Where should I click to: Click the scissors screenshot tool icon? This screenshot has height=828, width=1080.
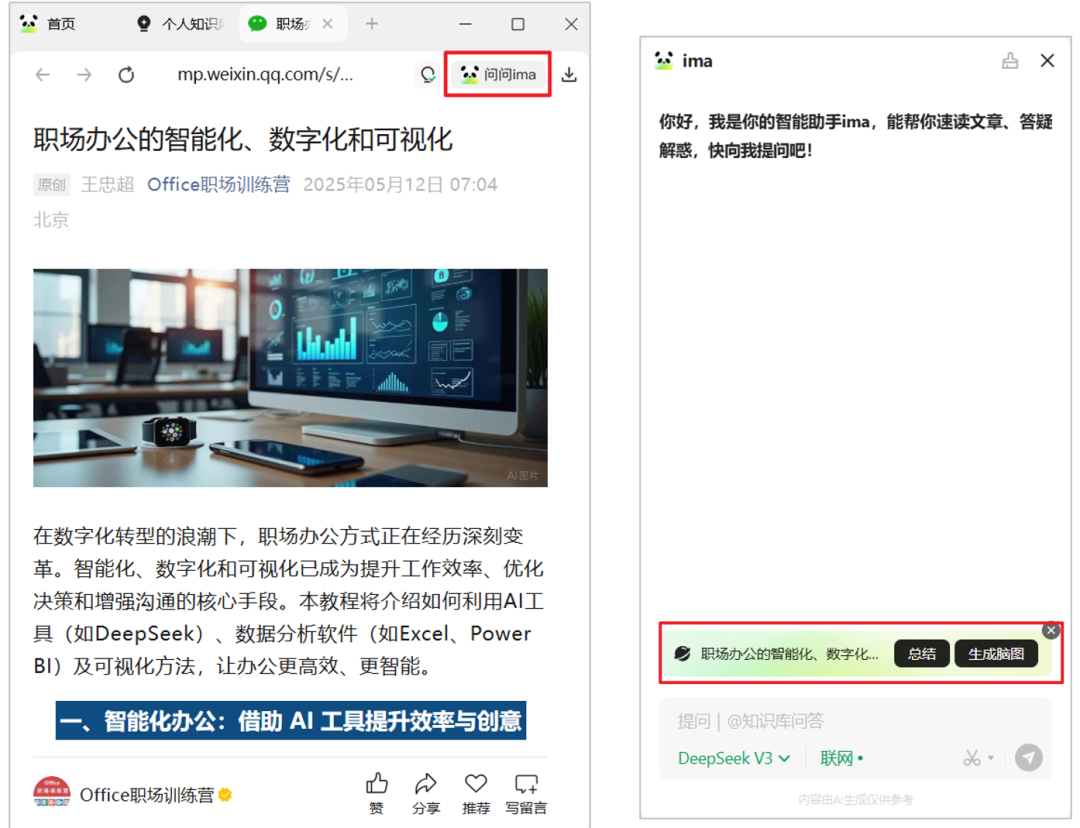click(x=971, y=758)
